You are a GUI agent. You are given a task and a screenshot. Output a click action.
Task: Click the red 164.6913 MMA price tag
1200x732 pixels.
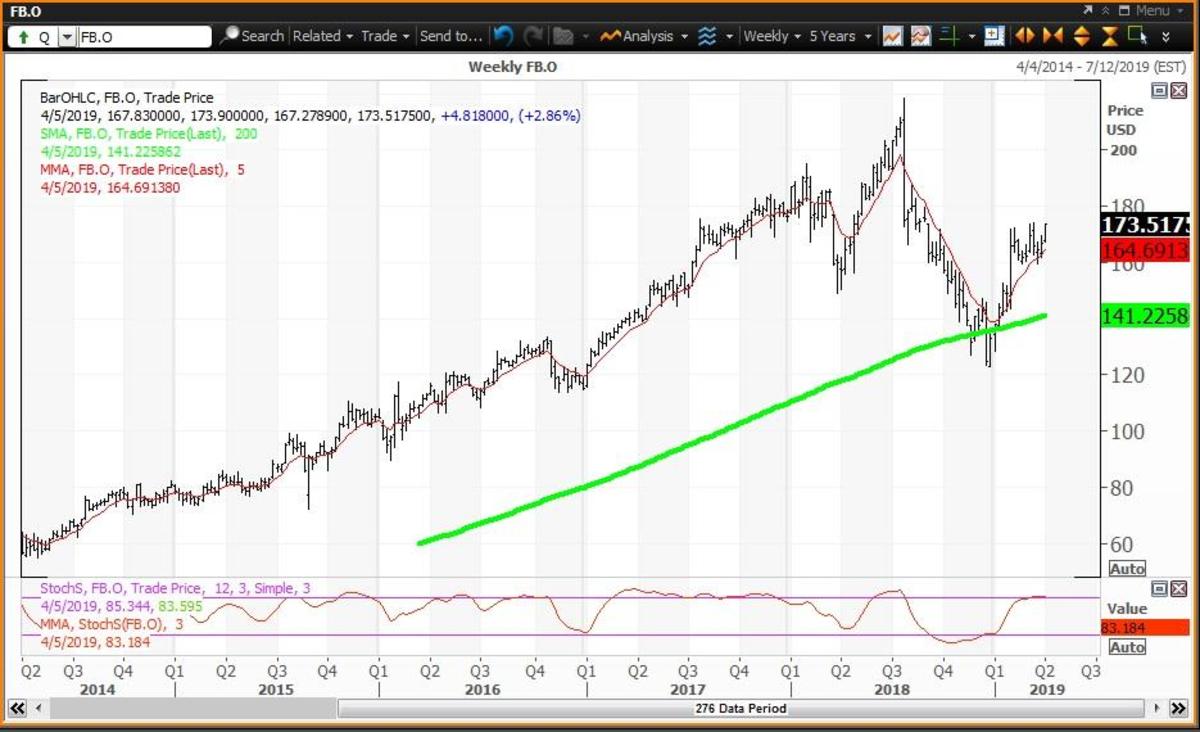[1145, 250]
